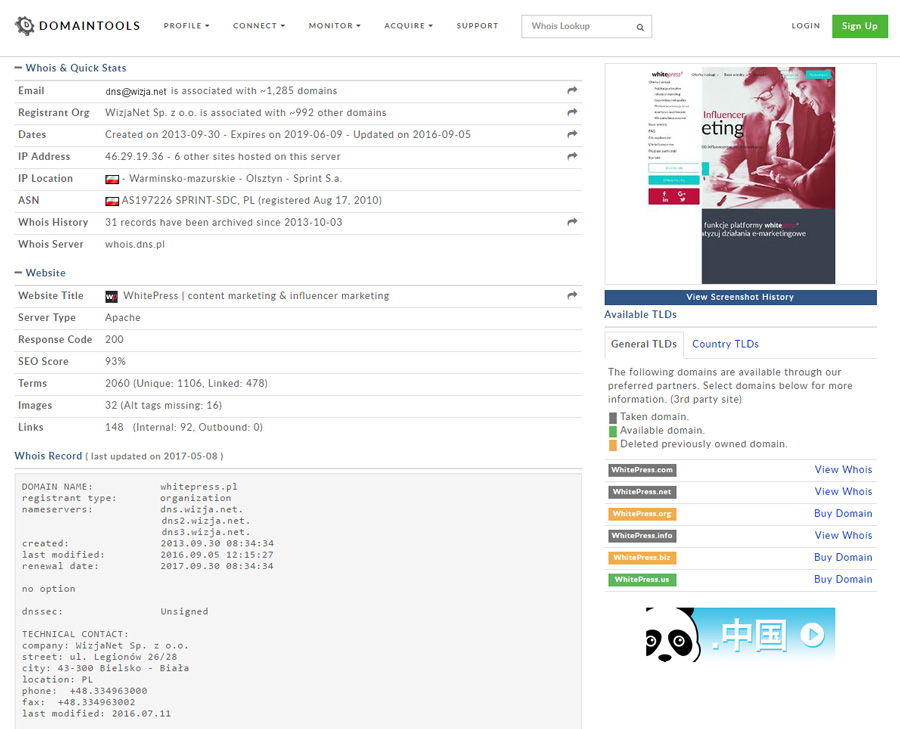
Task: Open the Profile dropdown menu
Action: [x=186, y=26]
